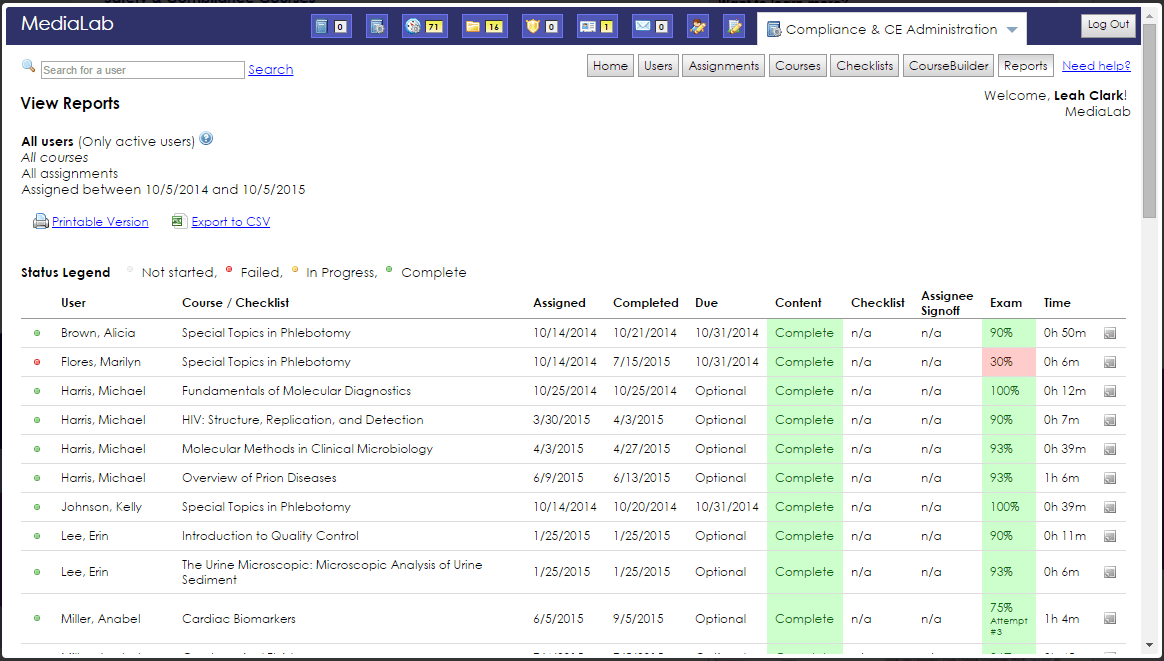The width and height of the screenshot is (1164, 661).
Task: Open the folder icon showing 16
Action: 484,27
